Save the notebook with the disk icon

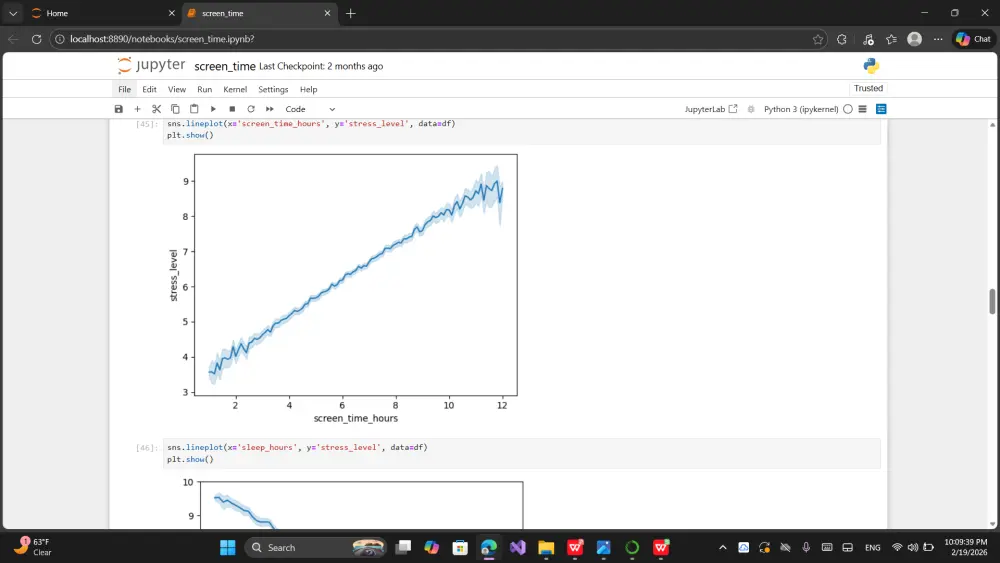click(x=119, y=109)
